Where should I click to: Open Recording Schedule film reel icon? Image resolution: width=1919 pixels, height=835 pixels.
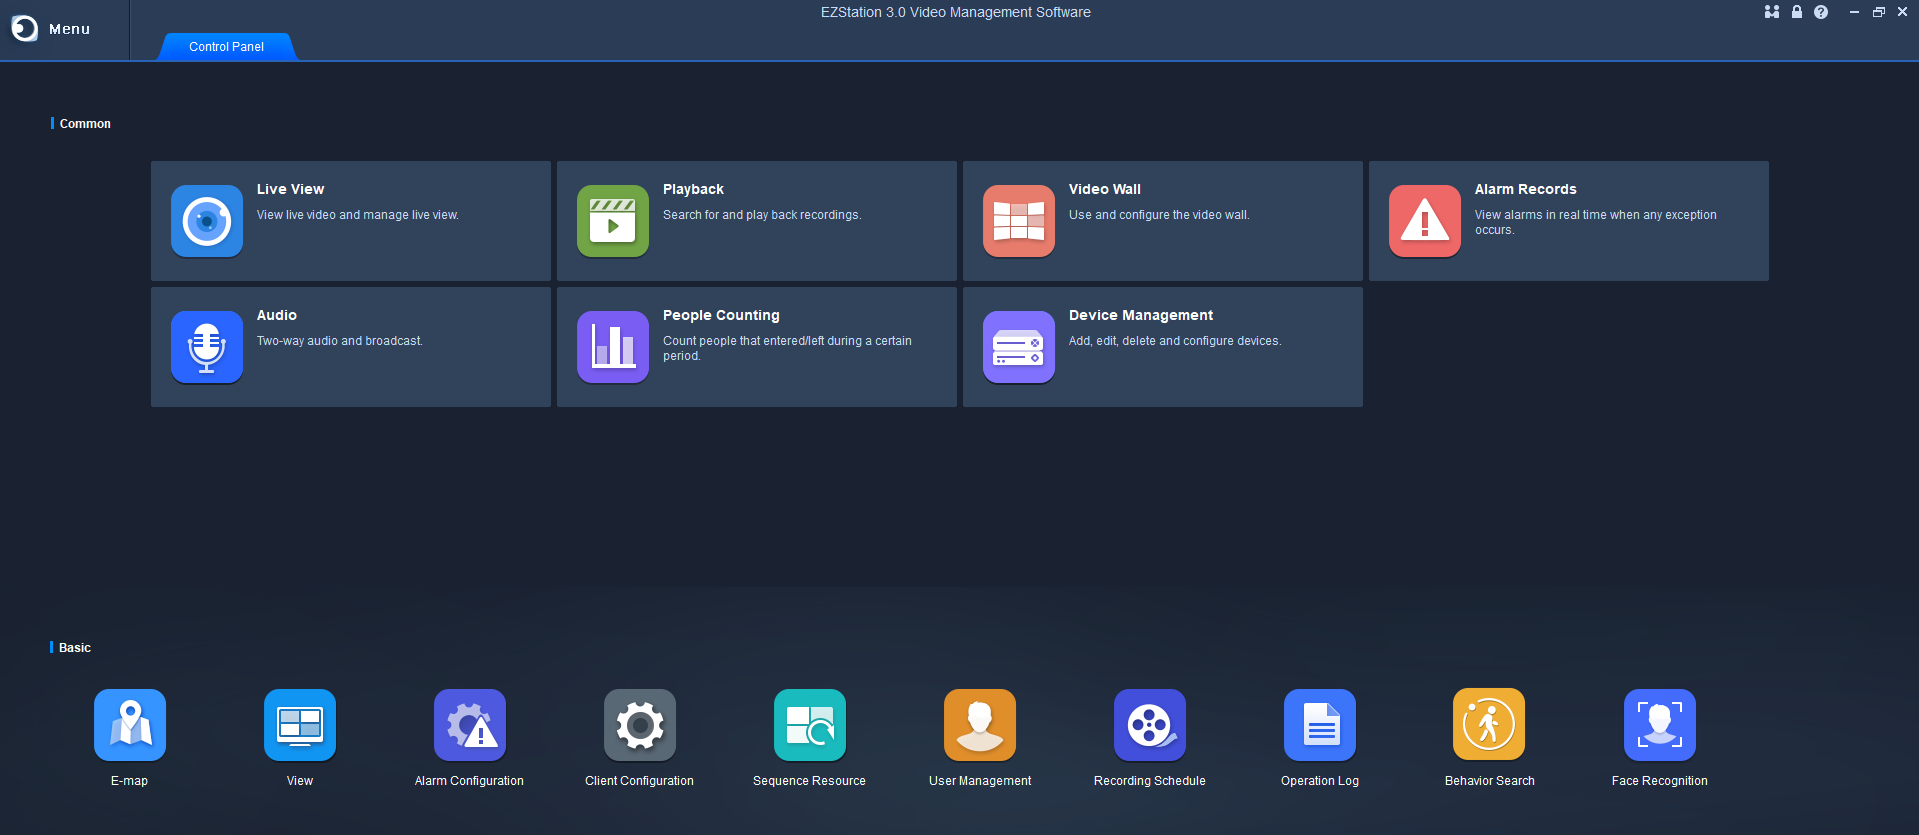pos(1150,725)
